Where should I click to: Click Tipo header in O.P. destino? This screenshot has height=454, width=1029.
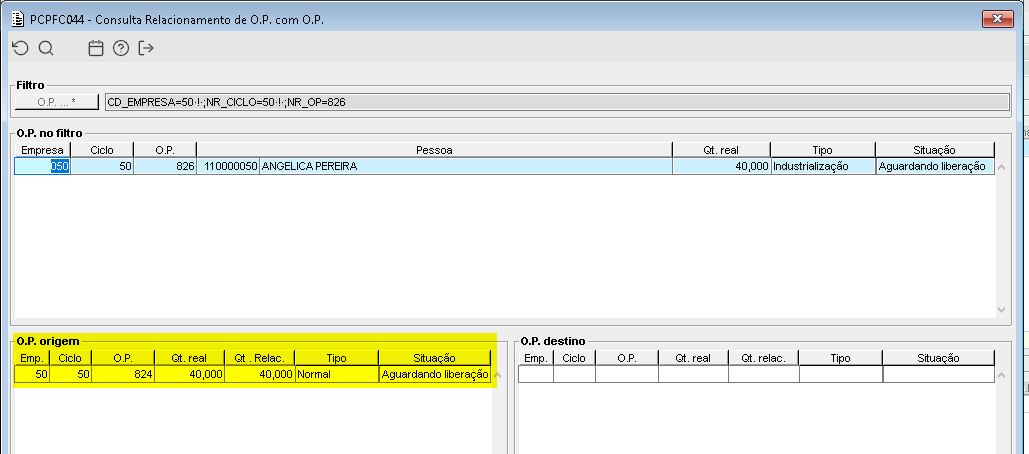[x=841, y=358]
